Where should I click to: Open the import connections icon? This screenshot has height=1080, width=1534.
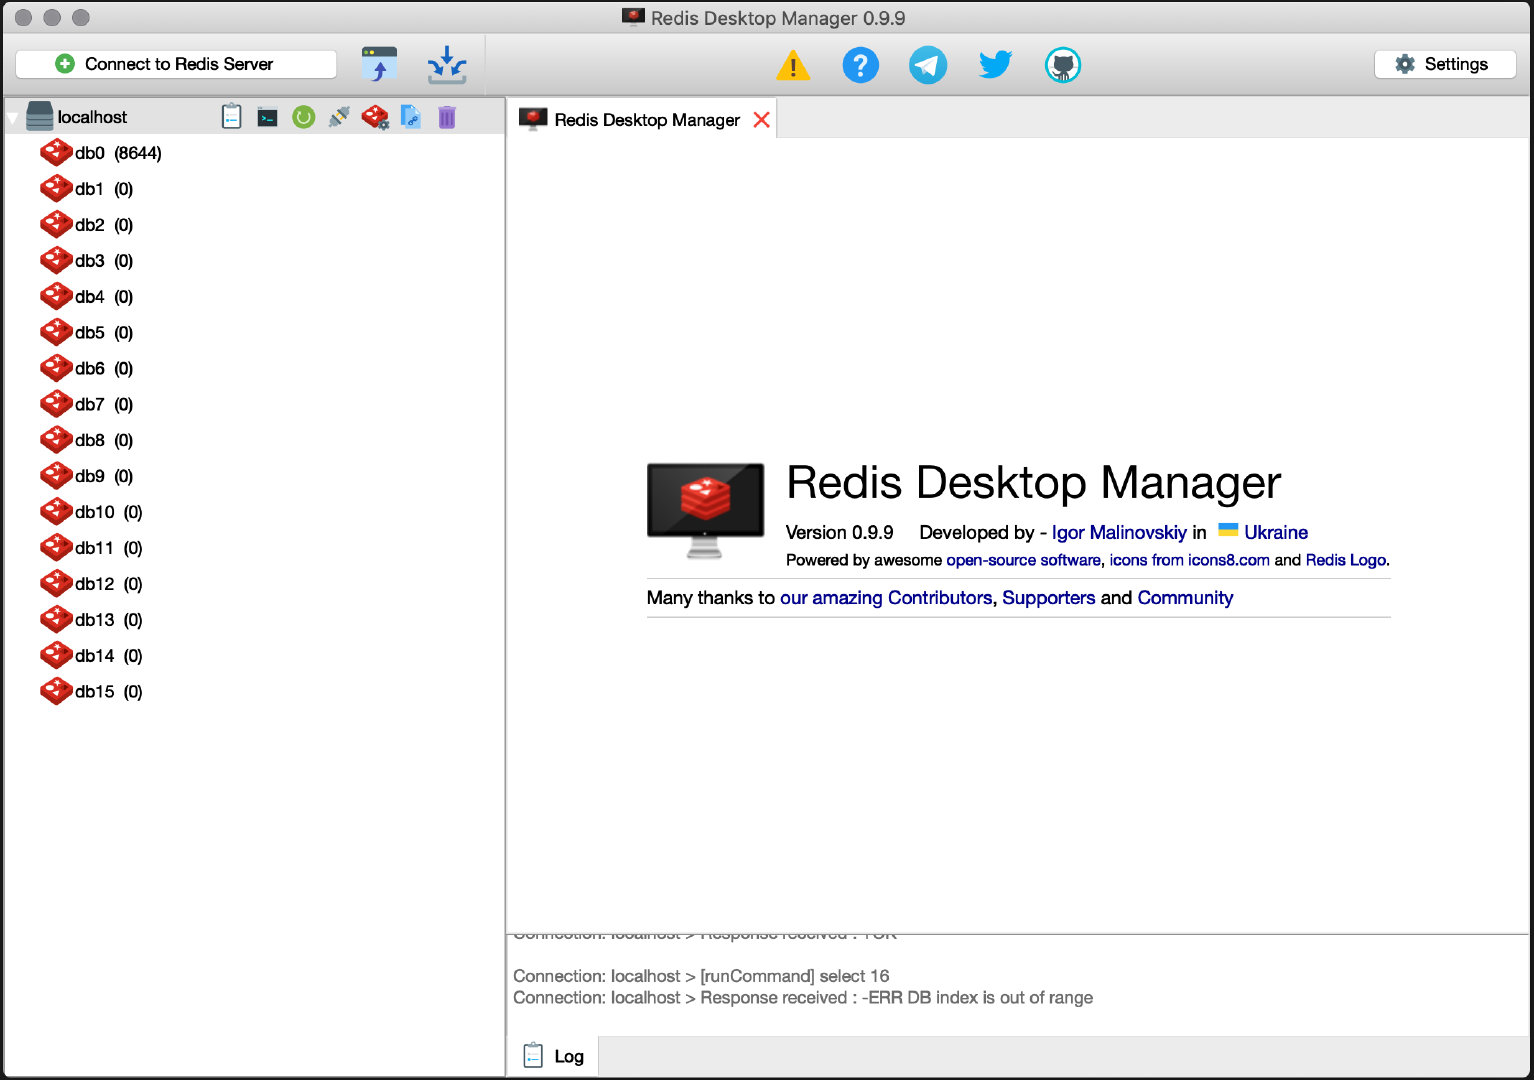tap(379, 64)
